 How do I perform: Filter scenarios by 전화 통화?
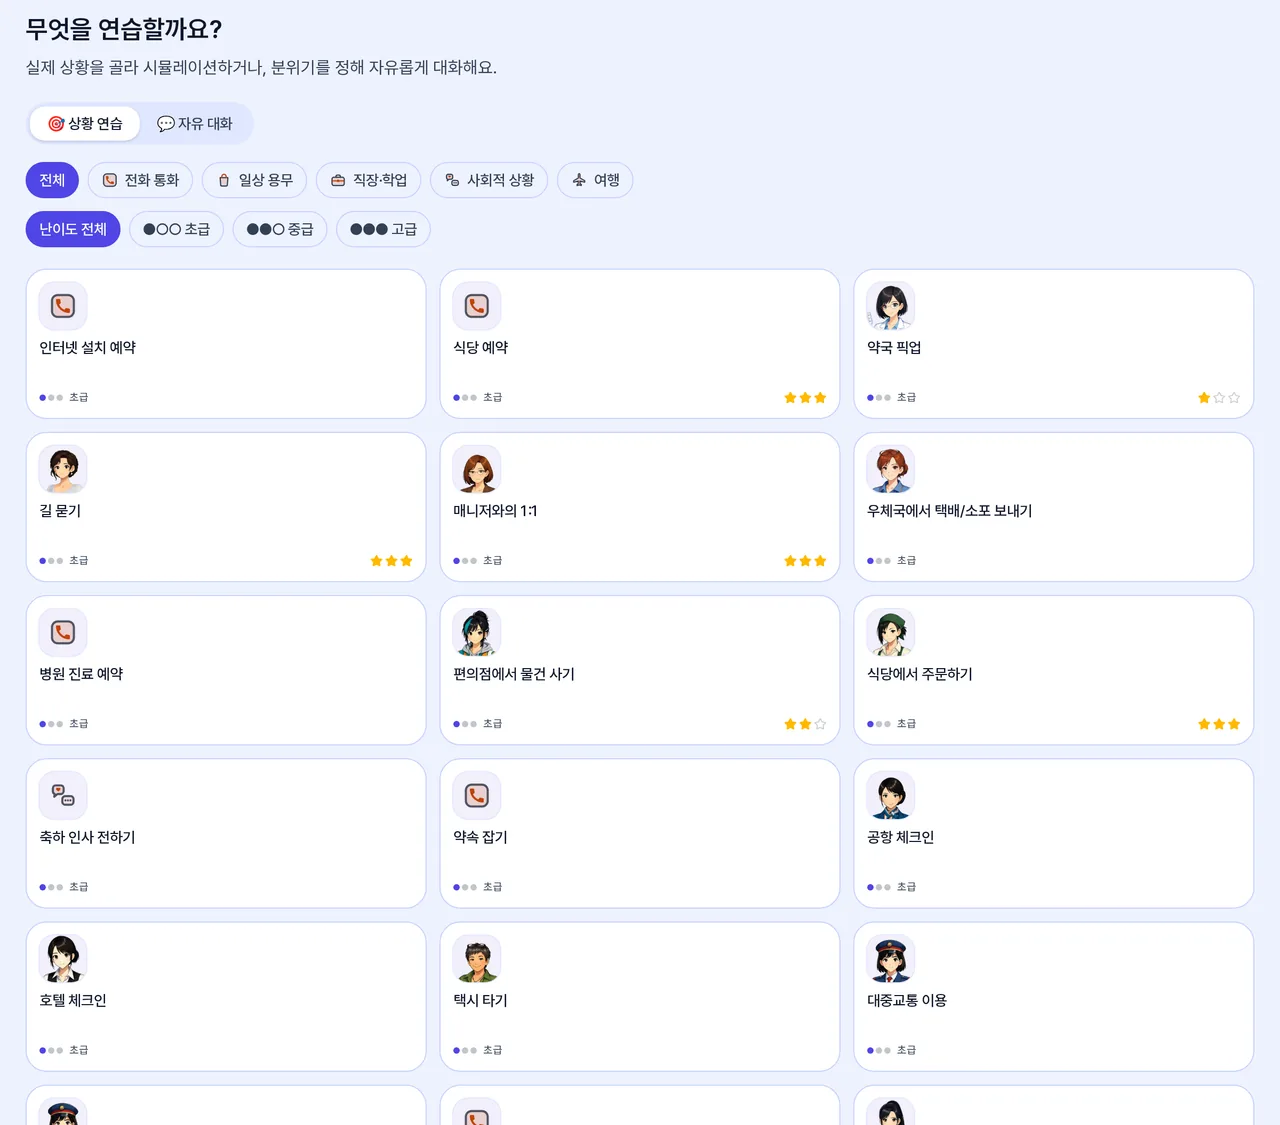click(x=141, y=180)
